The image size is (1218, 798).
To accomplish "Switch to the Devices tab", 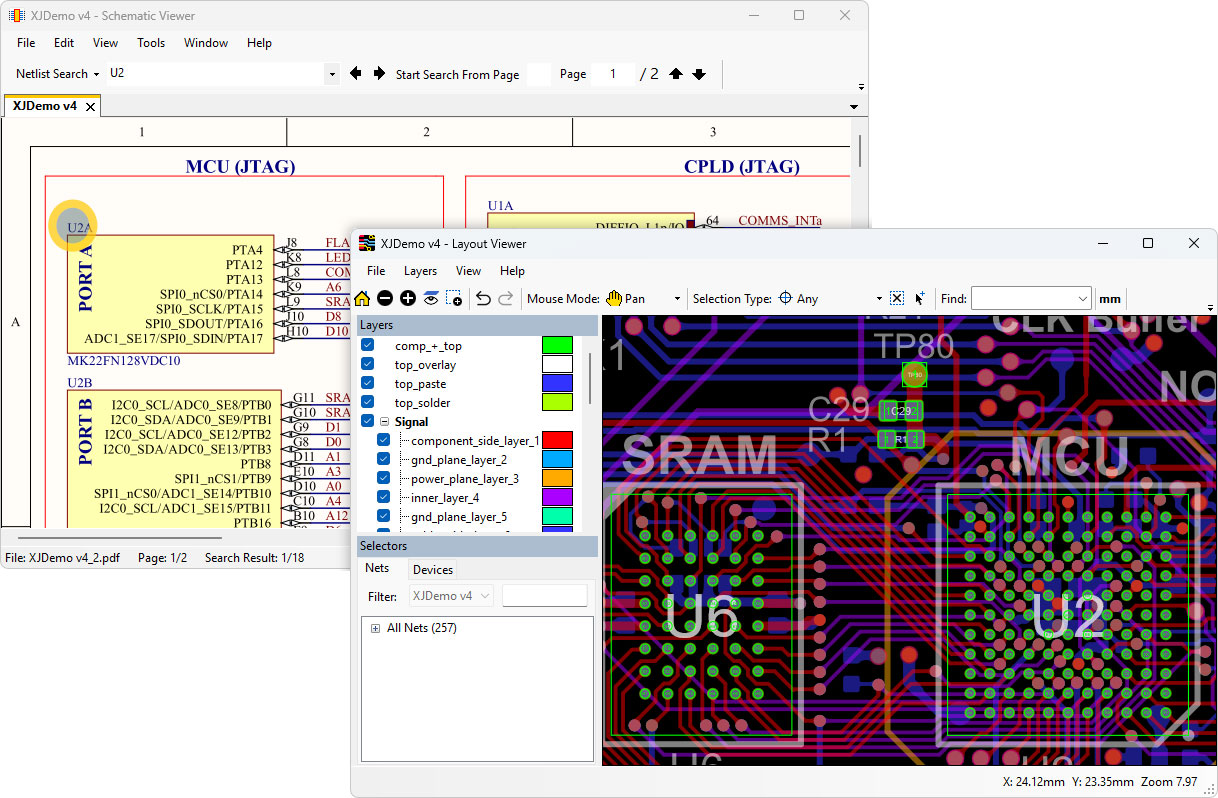I will 433,569.
